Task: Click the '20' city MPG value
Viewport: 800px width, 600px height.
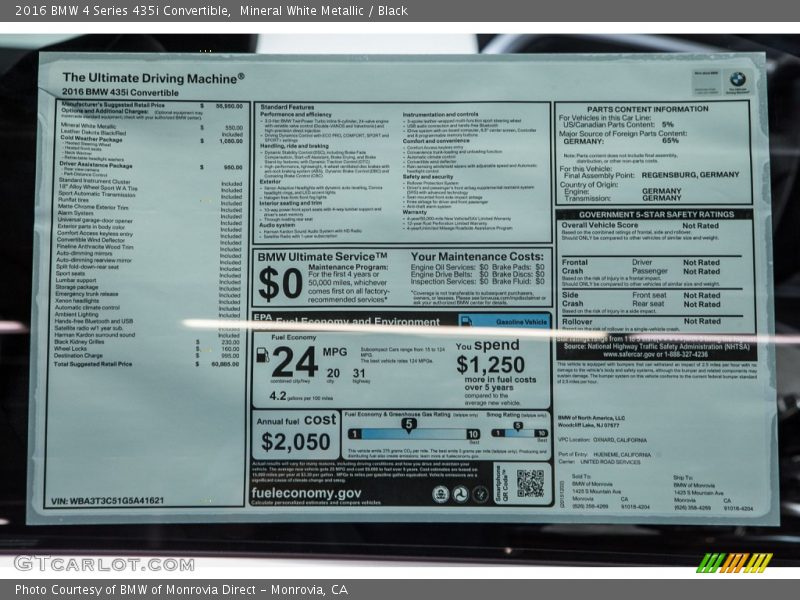Action: [x=333, y=373]
